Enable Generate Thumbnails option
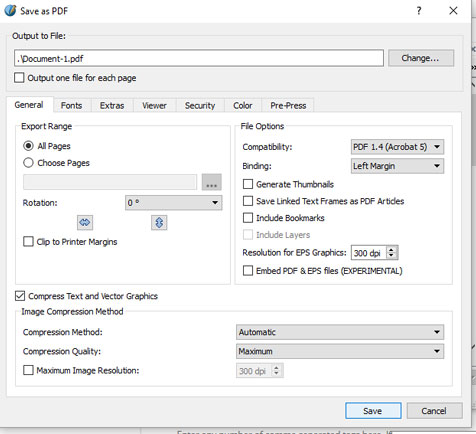 point(248,184)
